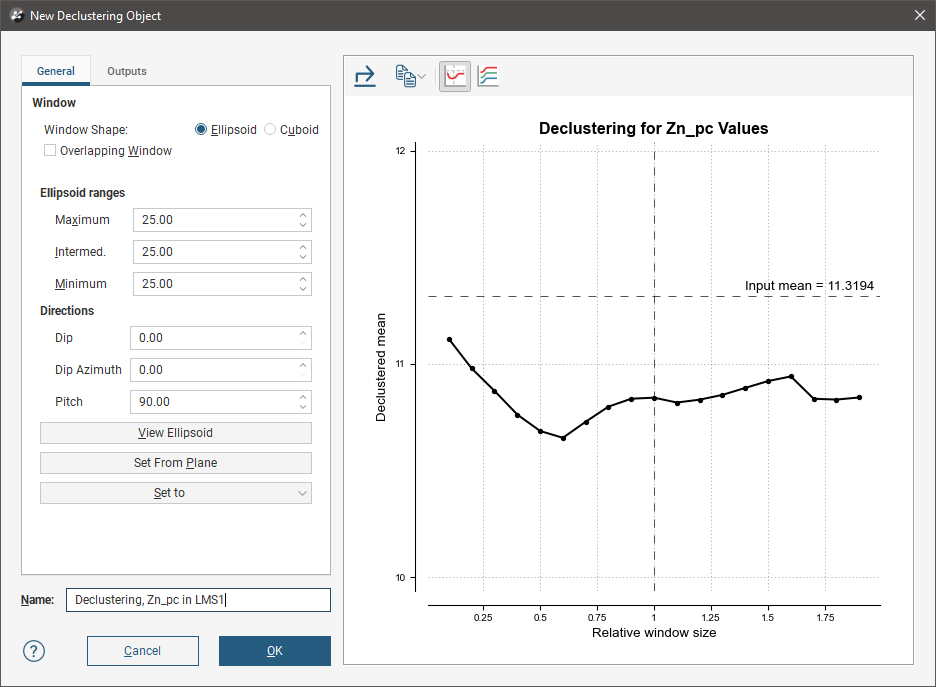Close the New Declustering Object dialog
The width and height of the screenshot is (936, 687).
click(x=919, y=15)
